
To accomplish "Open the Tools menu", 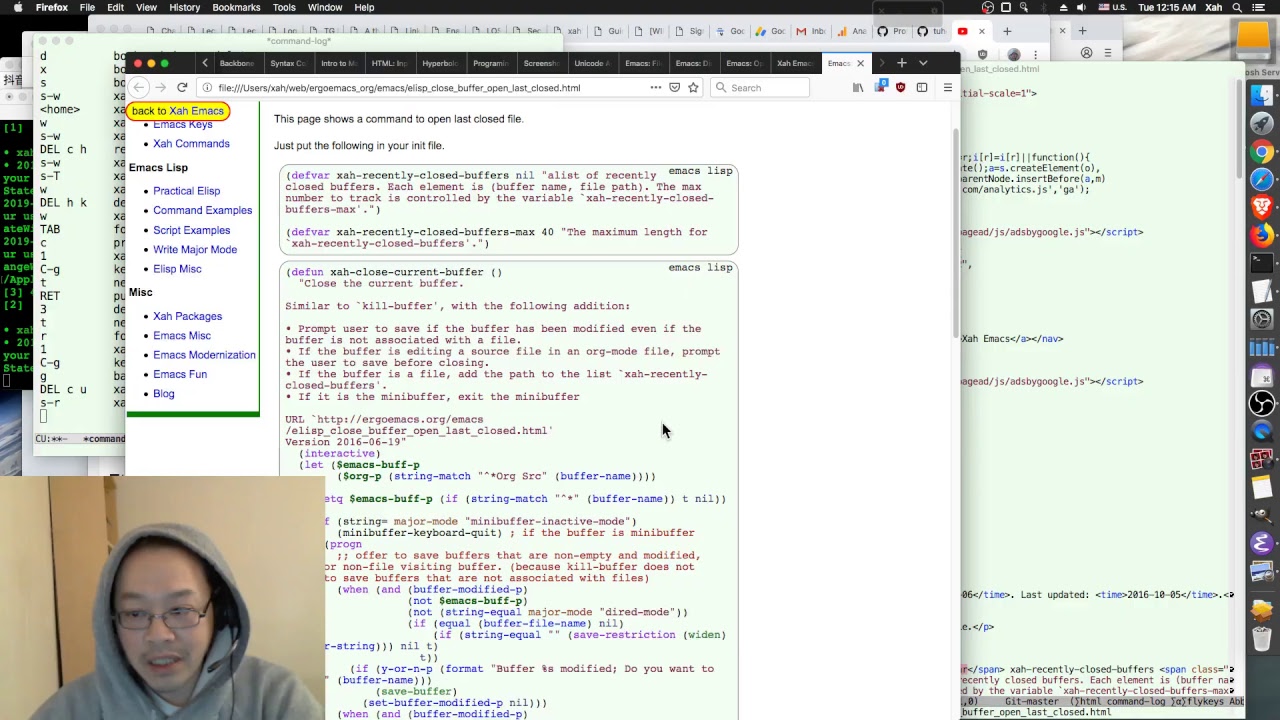I will coord(284,8).
